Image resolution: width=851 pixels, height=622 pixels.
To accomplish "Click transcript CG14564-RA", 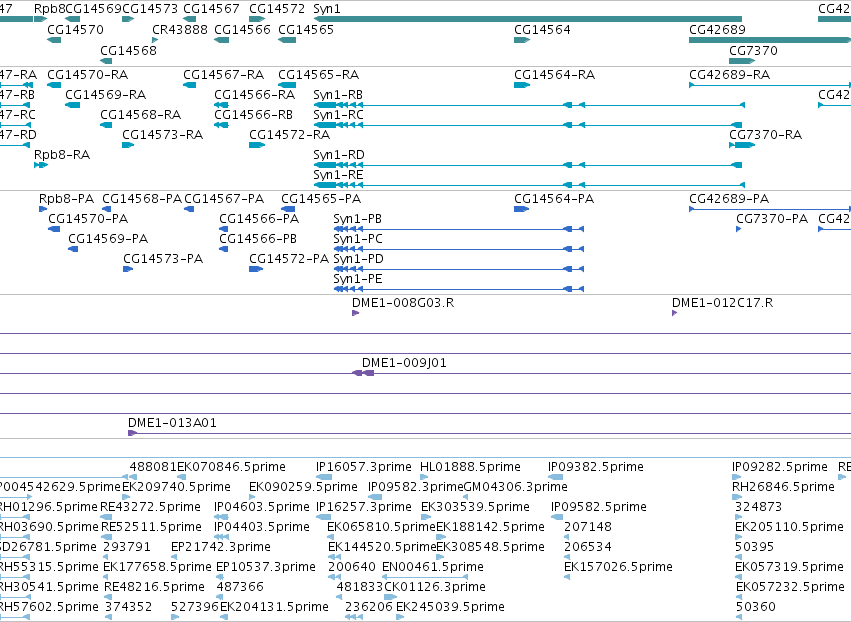I will [x=522, y=85].
